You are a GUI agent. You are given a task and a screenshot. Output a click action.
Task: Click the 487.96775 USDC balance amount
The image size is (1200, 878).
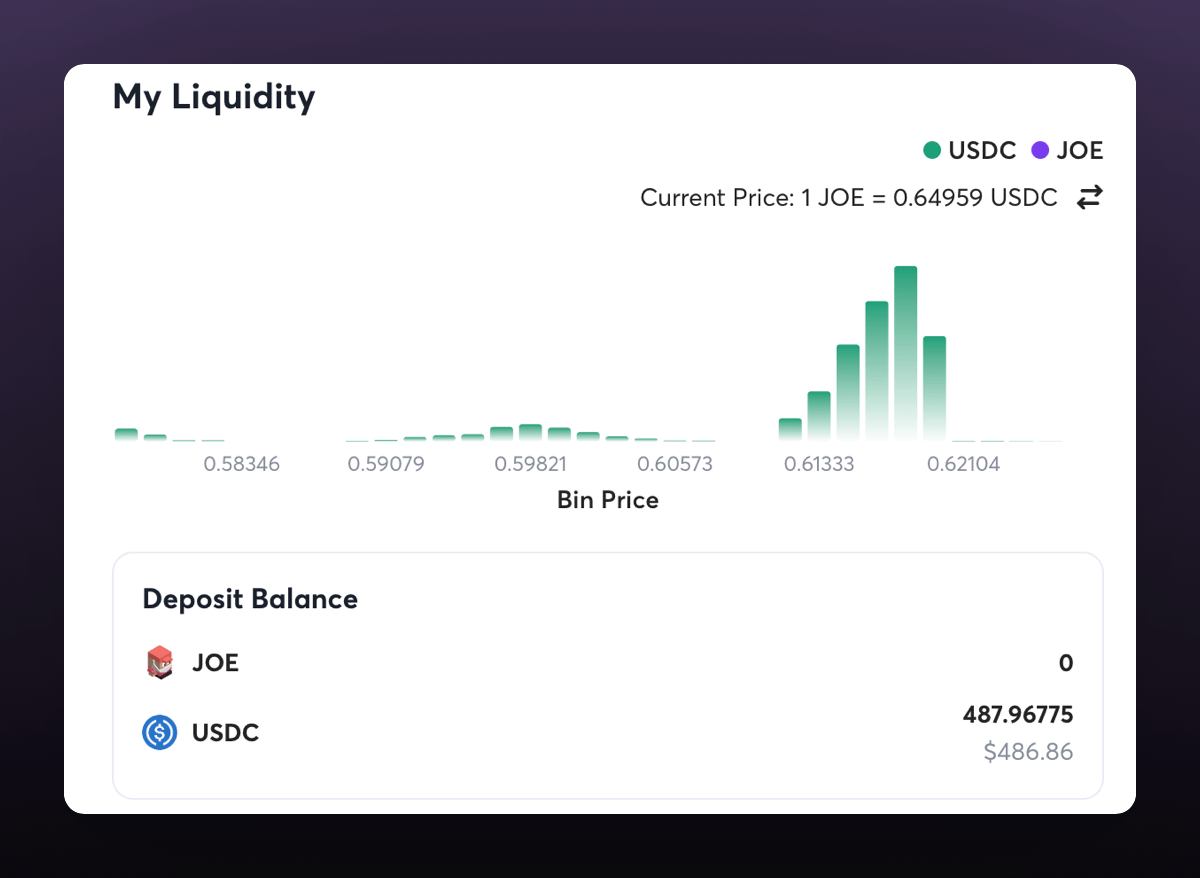pos(1018,715)
